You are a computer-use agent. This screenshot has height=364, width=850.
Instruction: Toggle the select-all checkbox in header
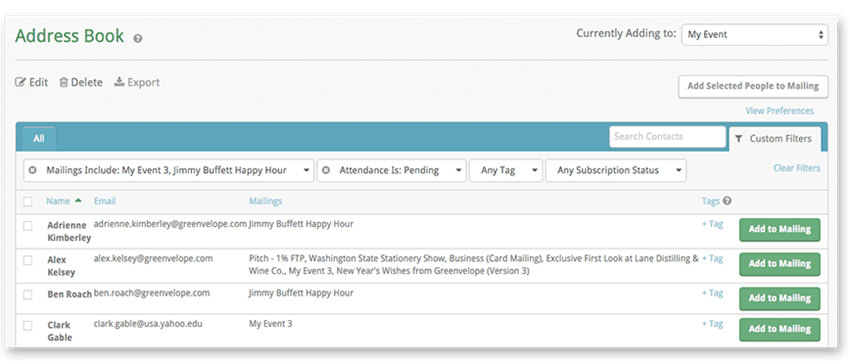pos(28,202)
